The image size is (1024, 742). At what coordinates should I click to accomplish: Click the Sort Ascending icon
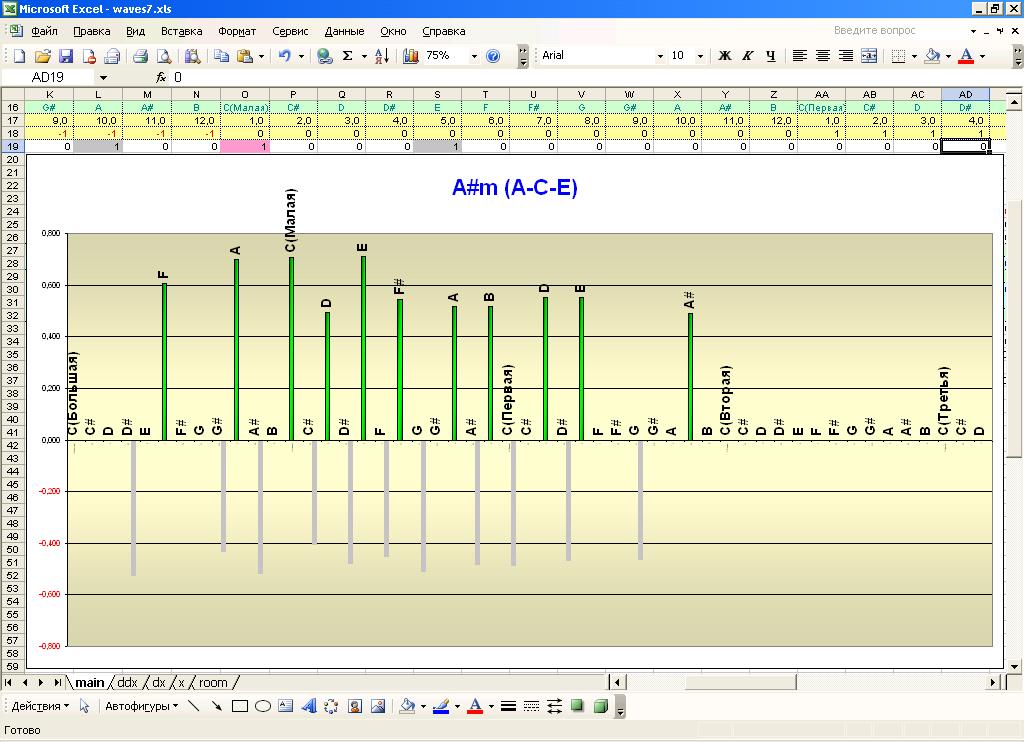pos(381,56)
